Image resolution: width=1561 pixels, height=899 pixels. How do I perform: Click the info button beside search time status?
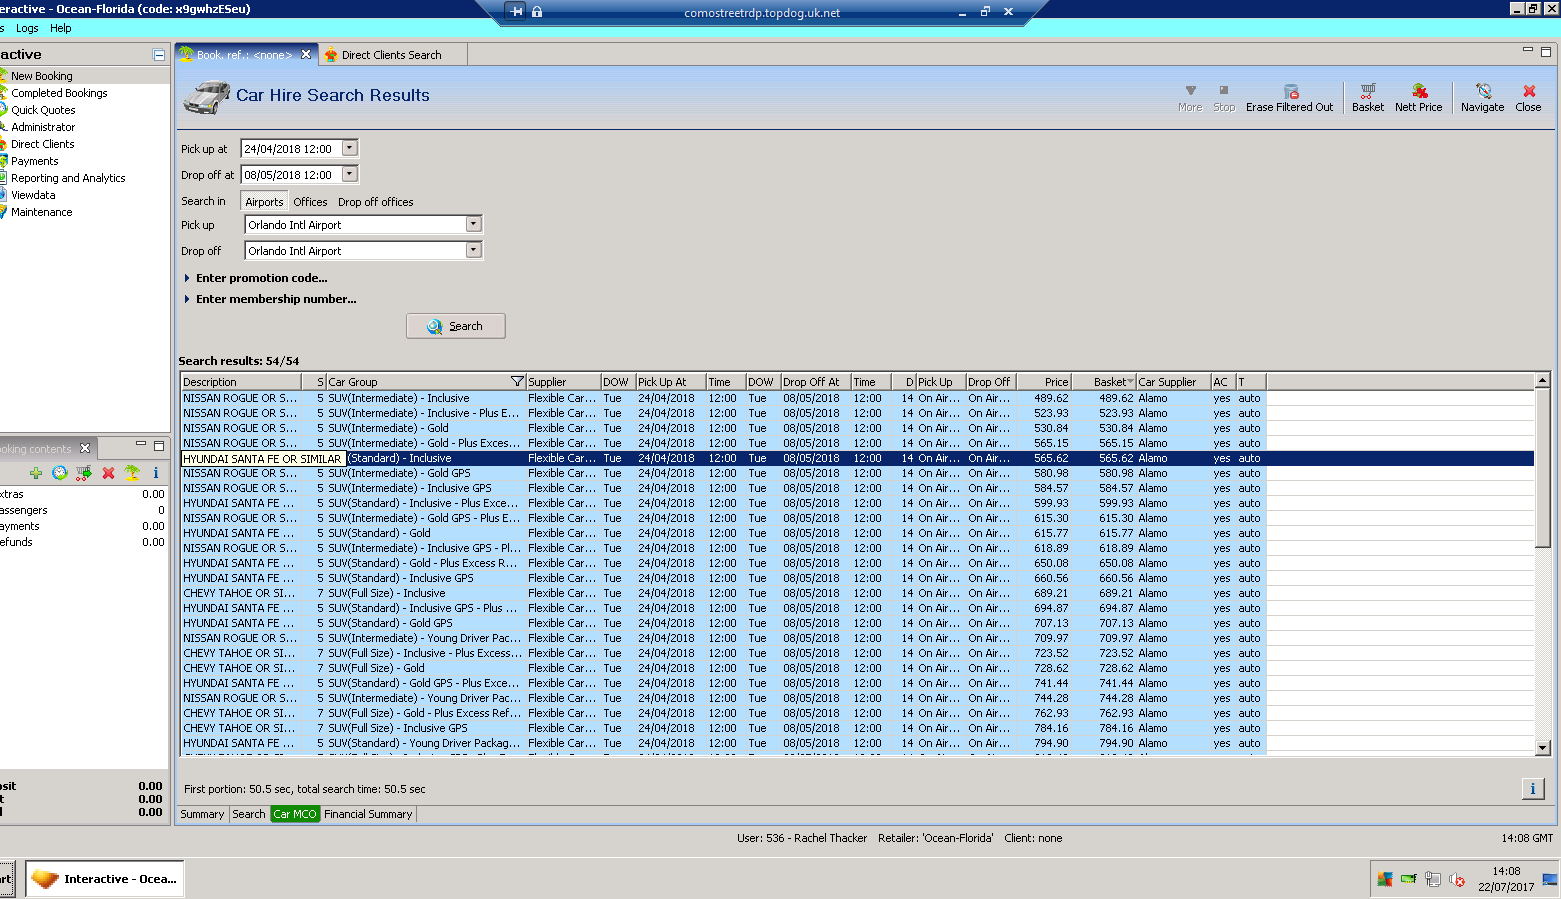pyautogui.click(x=1532, y=788)
